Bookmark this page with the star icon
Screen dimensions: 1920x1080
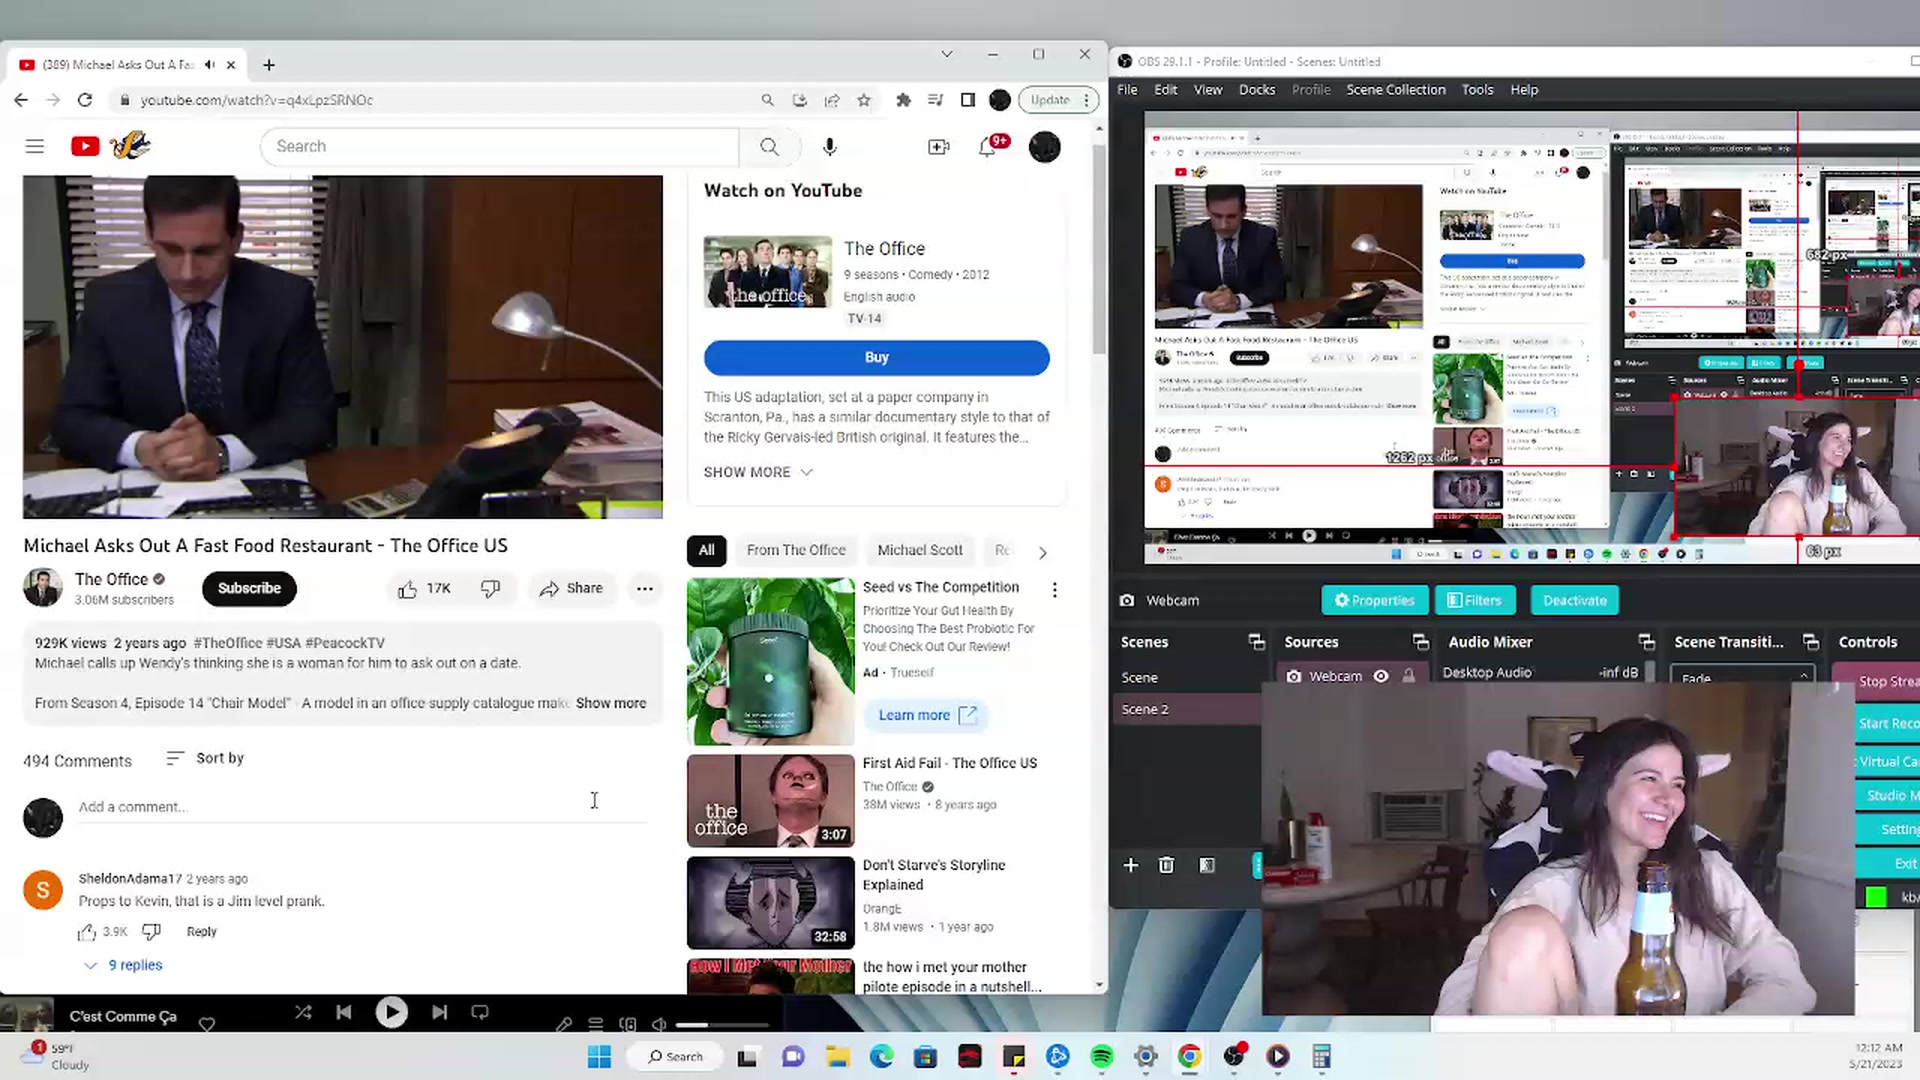pyautogui.click(x=864, y=100)
